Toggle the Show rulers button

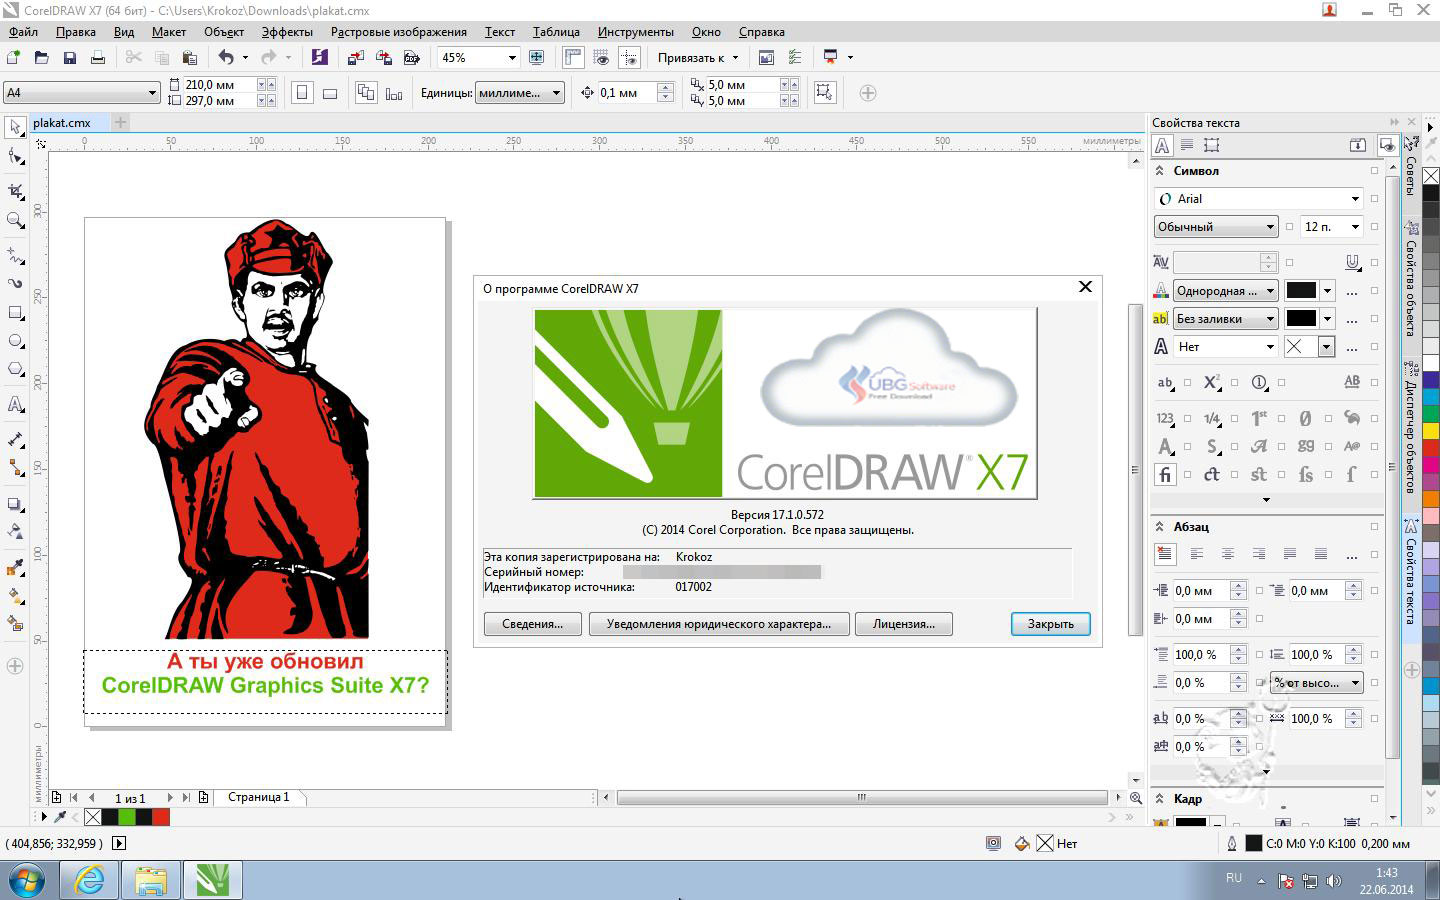point(573,57)
